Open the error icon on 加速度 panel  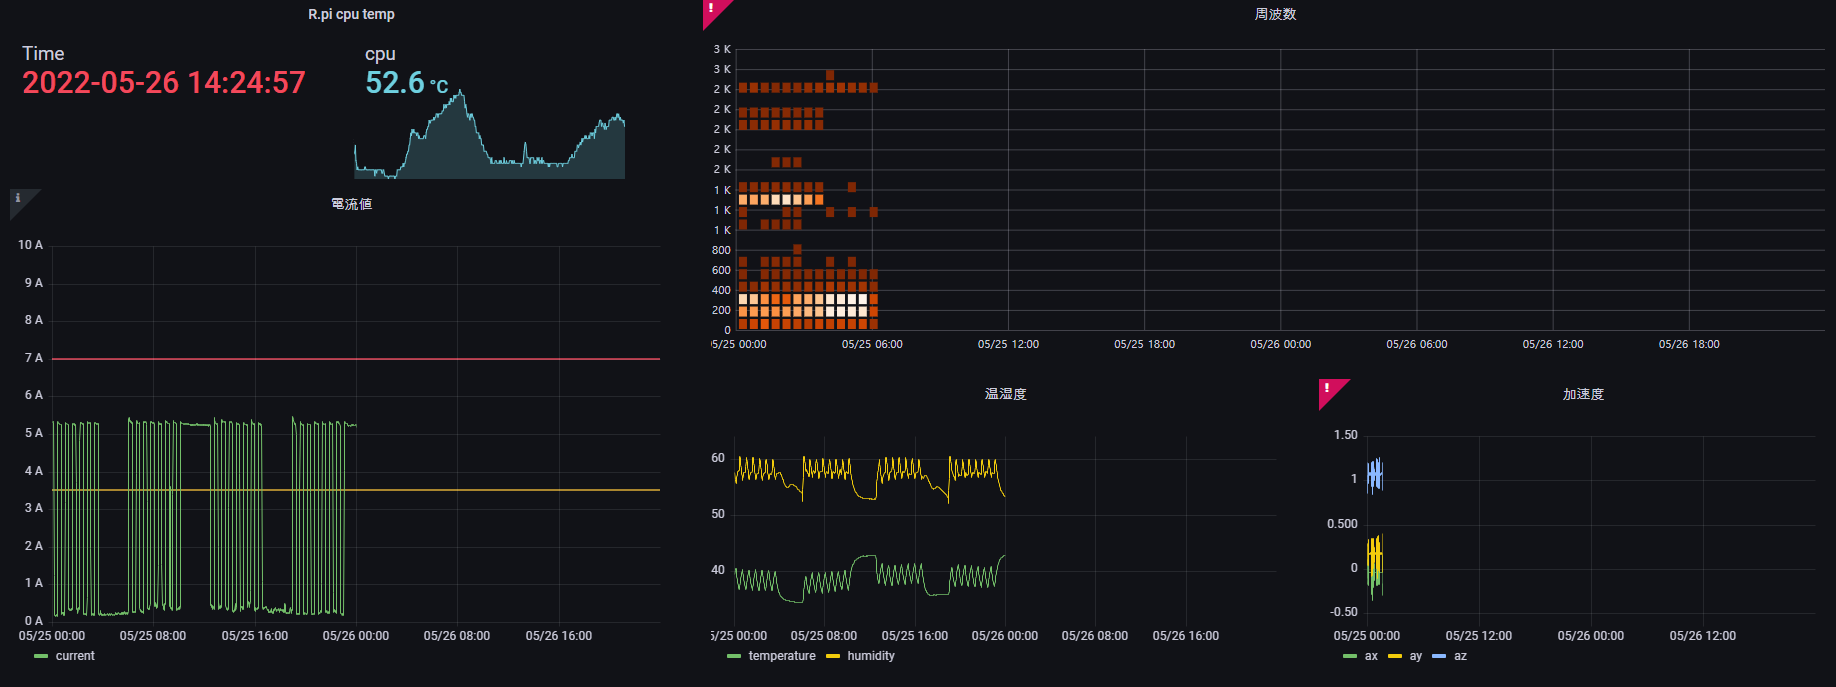[1327, 388]
